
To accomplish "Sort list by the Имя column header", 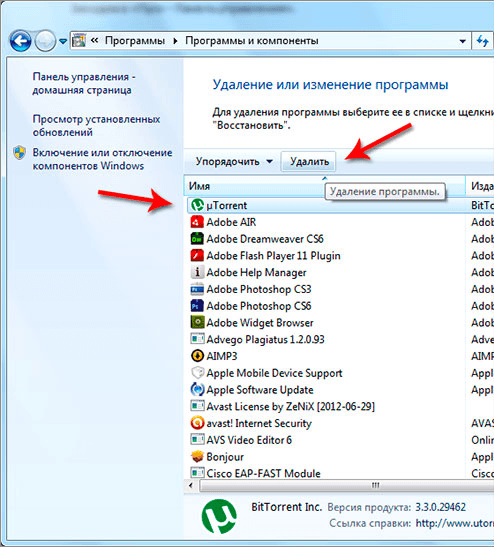I will point(325,186).
